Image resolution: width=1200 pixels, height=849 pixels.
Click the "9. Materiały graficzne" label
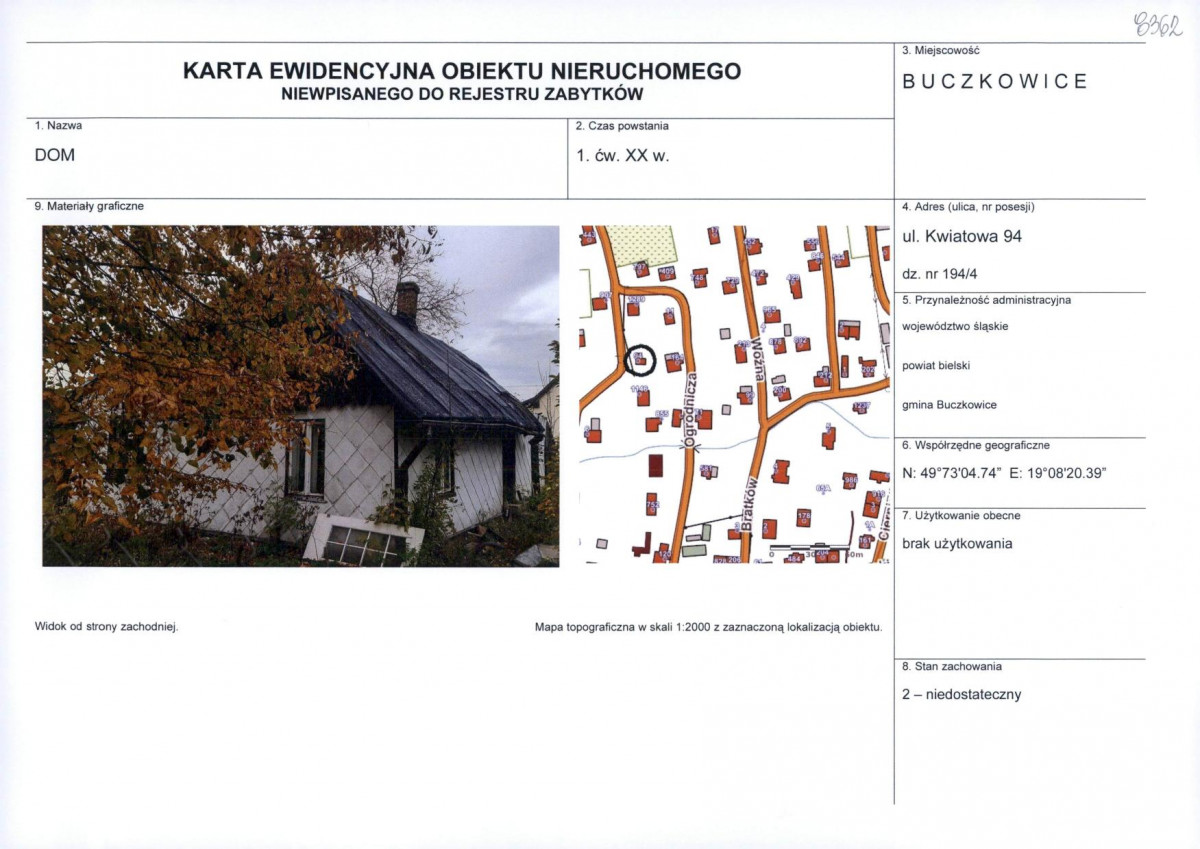90,206
